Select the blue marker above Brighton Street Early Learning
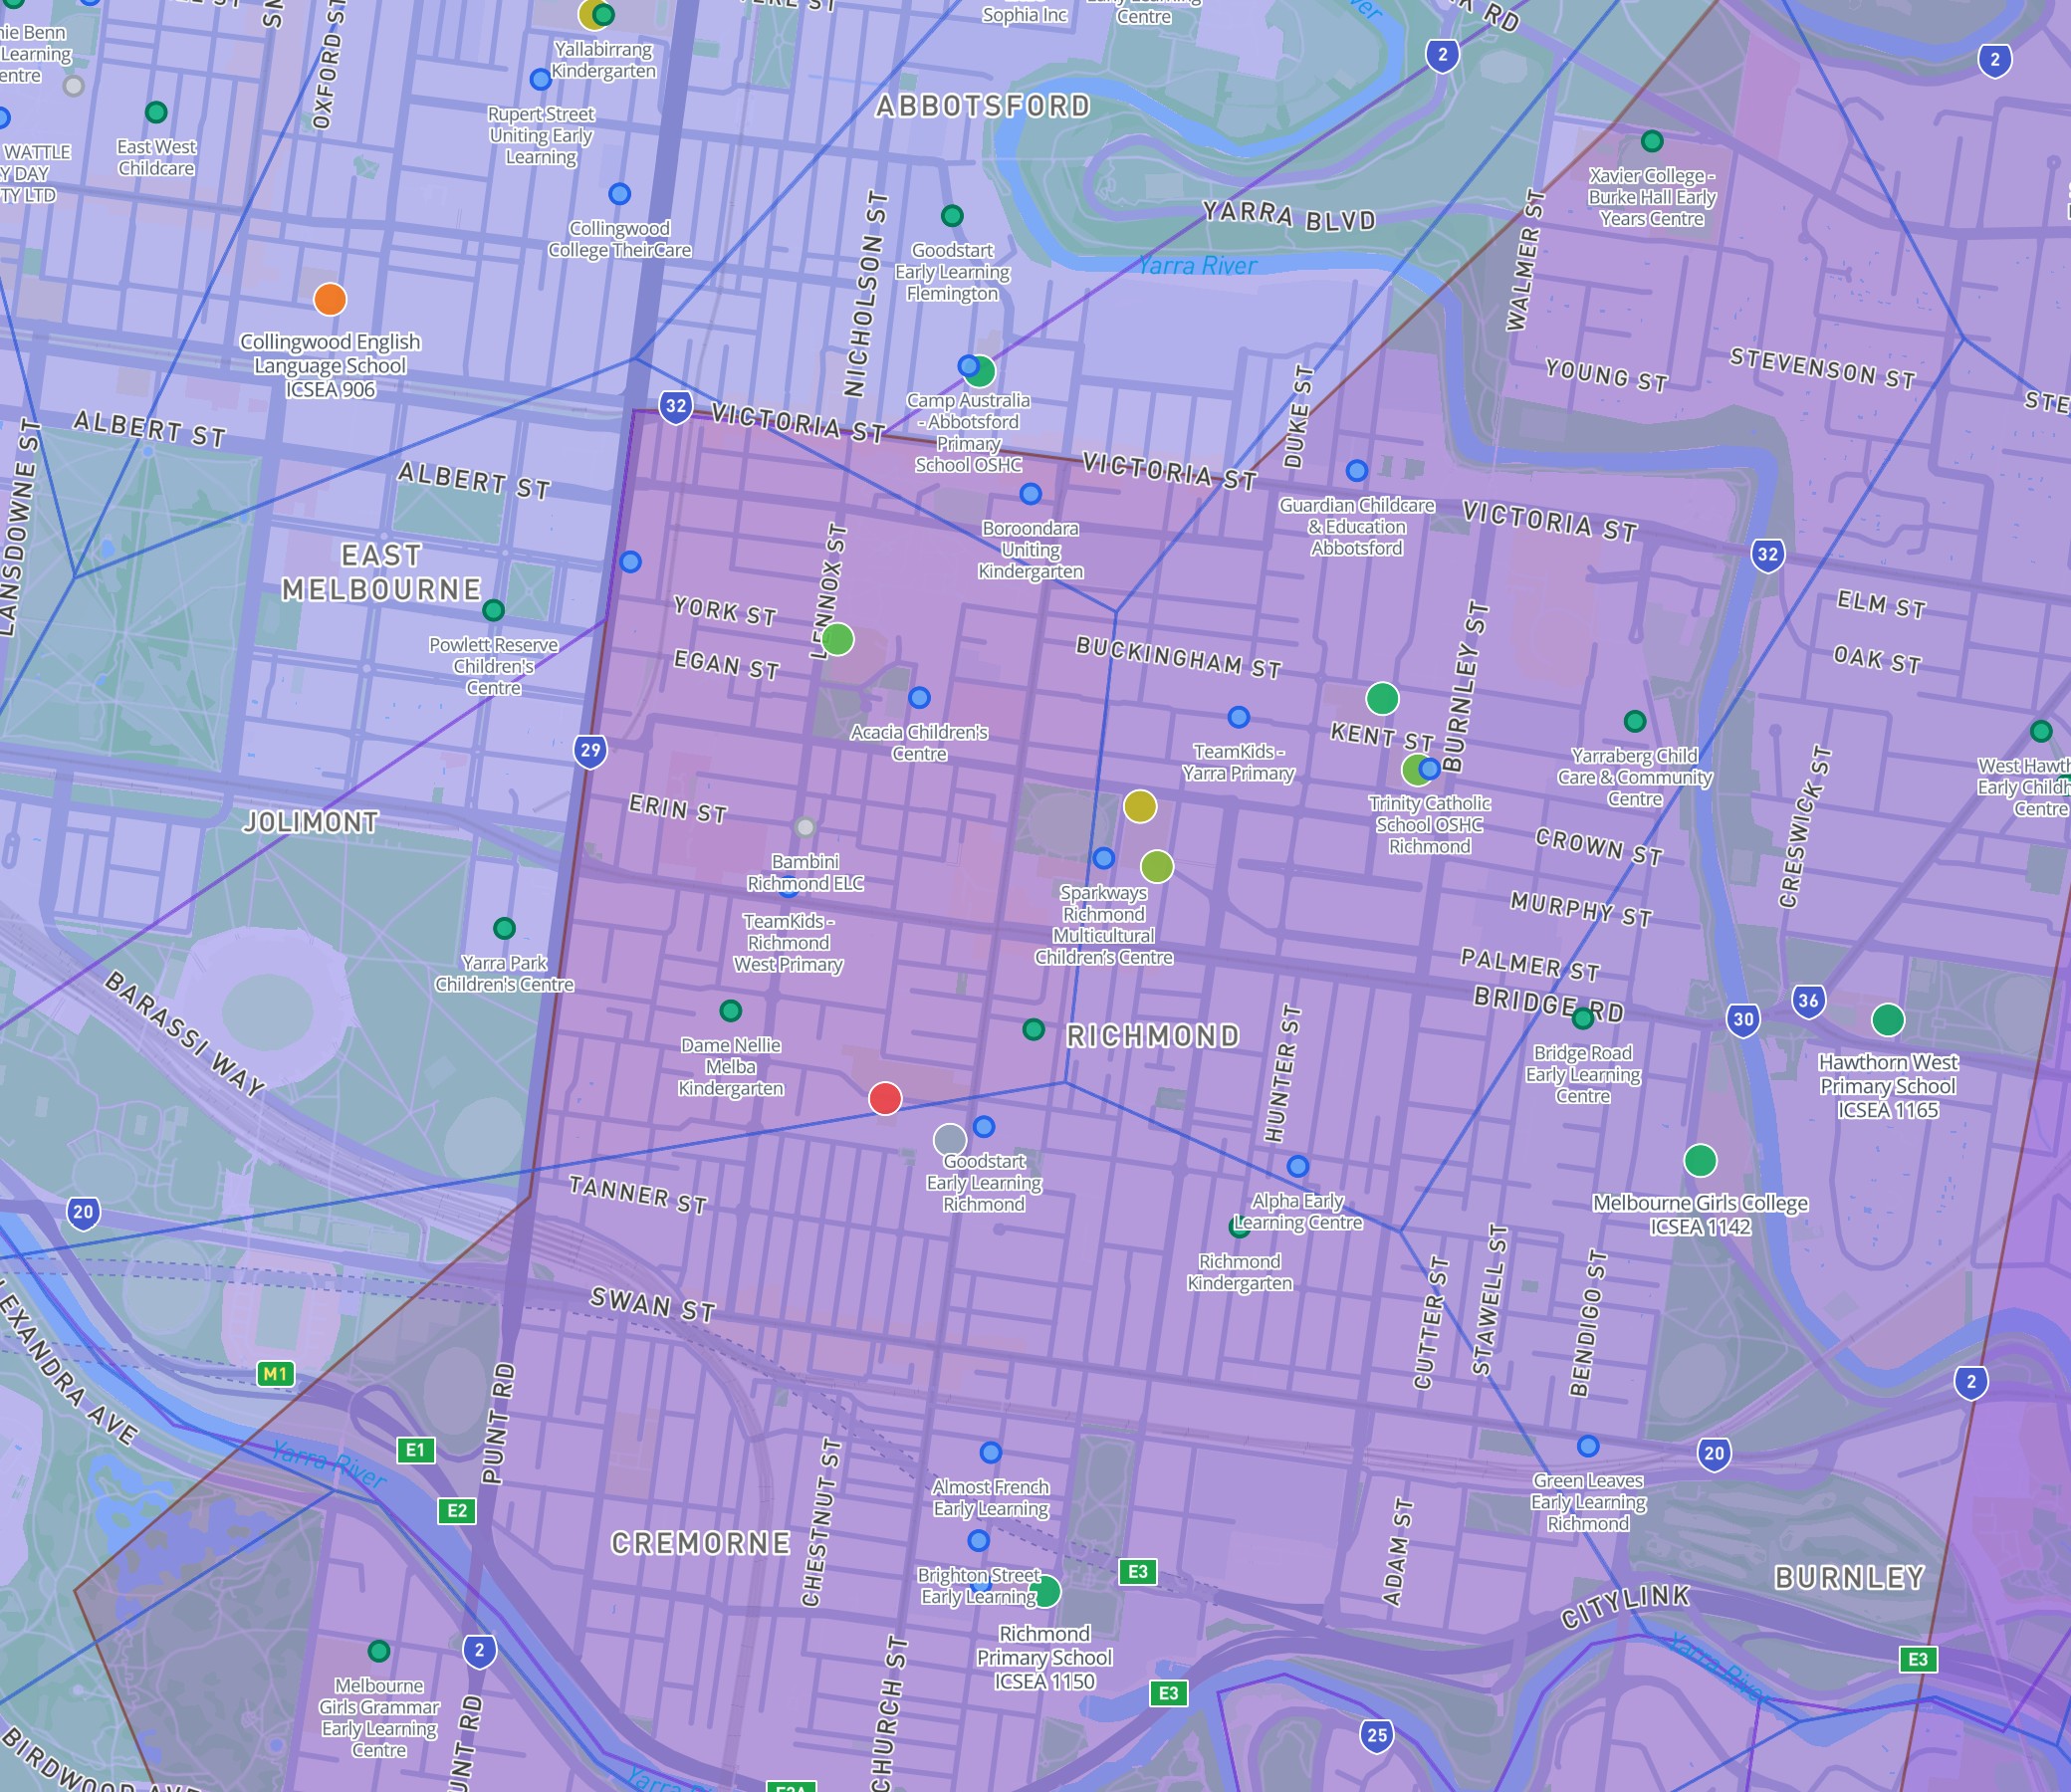The width and height of the screenshot is (2071, 1792). coord(979,1540)
